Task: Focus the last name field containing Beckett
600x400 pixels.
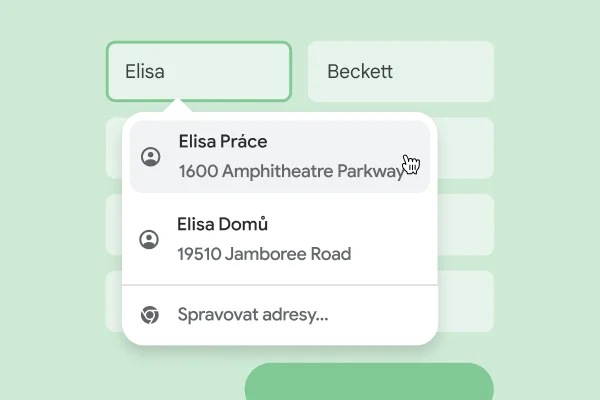Action: pos(400,72)
